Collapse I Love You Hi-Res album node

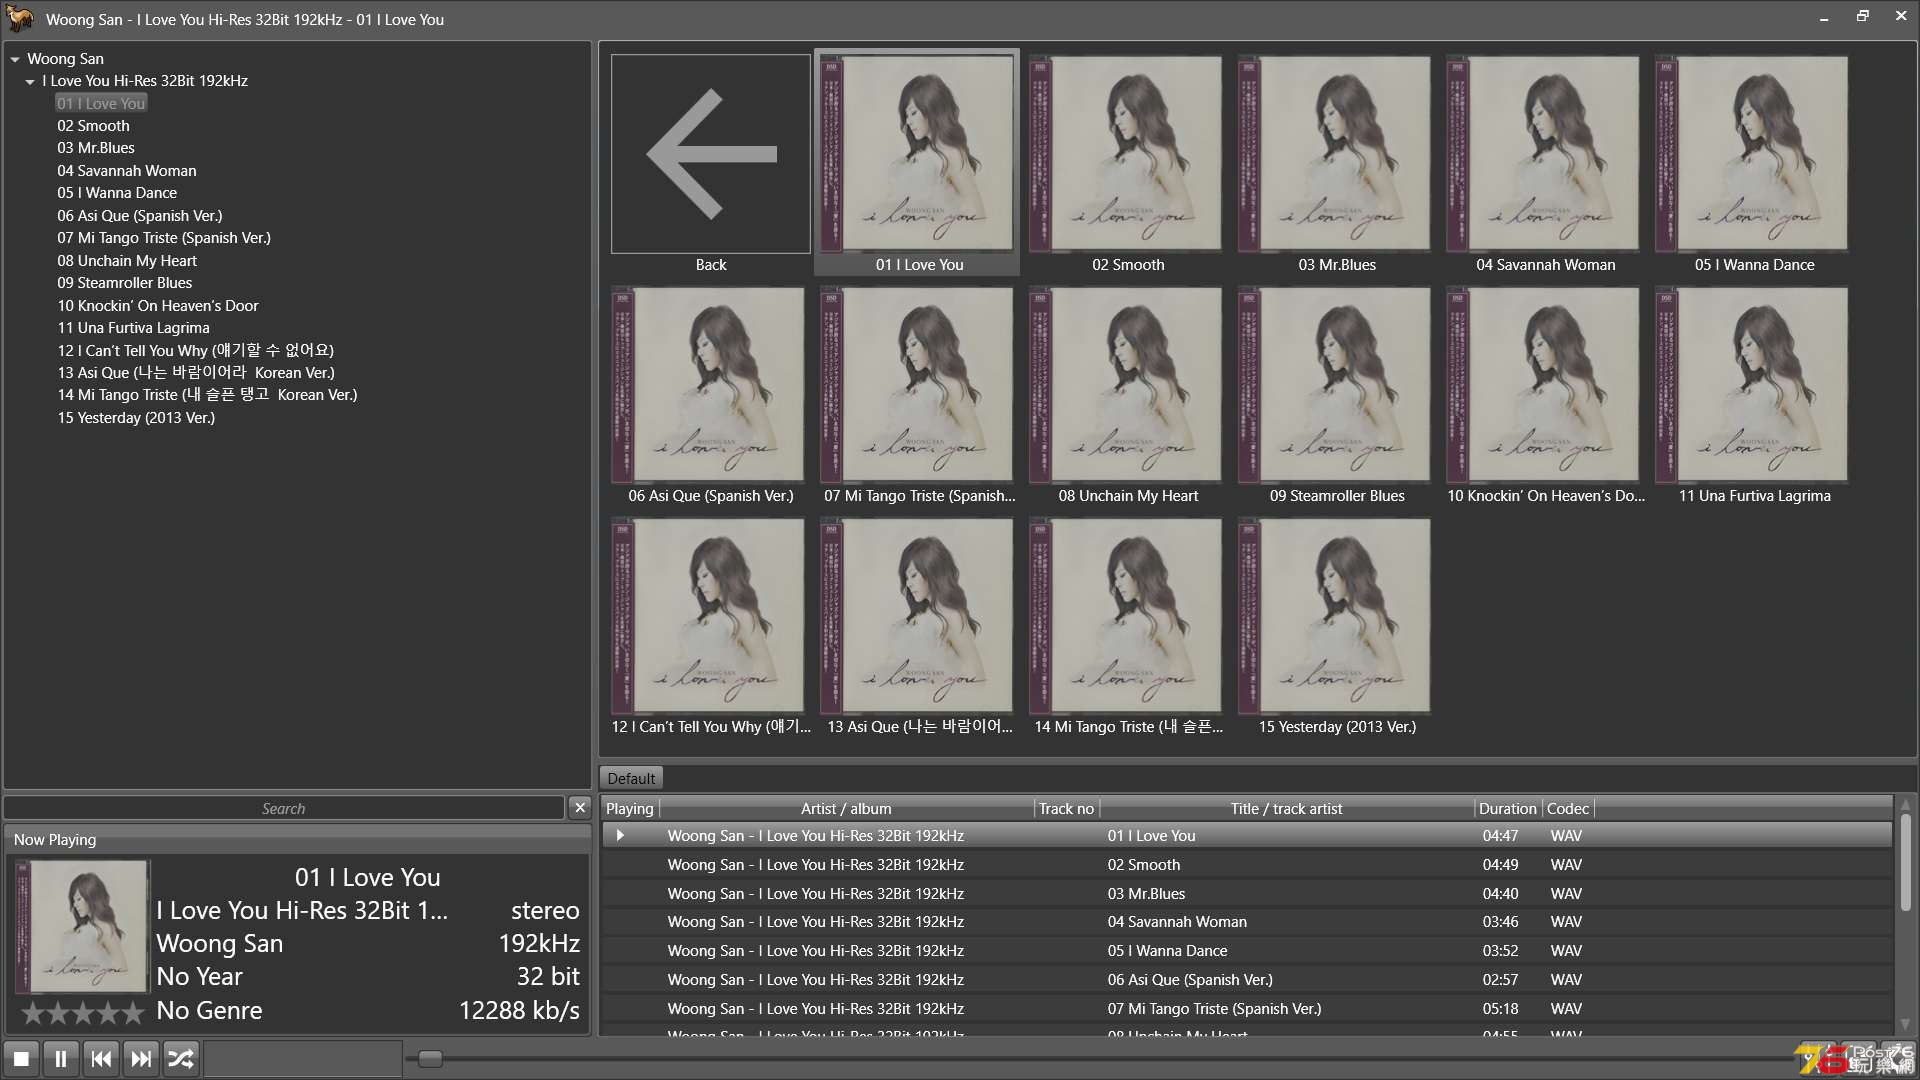point(30,81)
